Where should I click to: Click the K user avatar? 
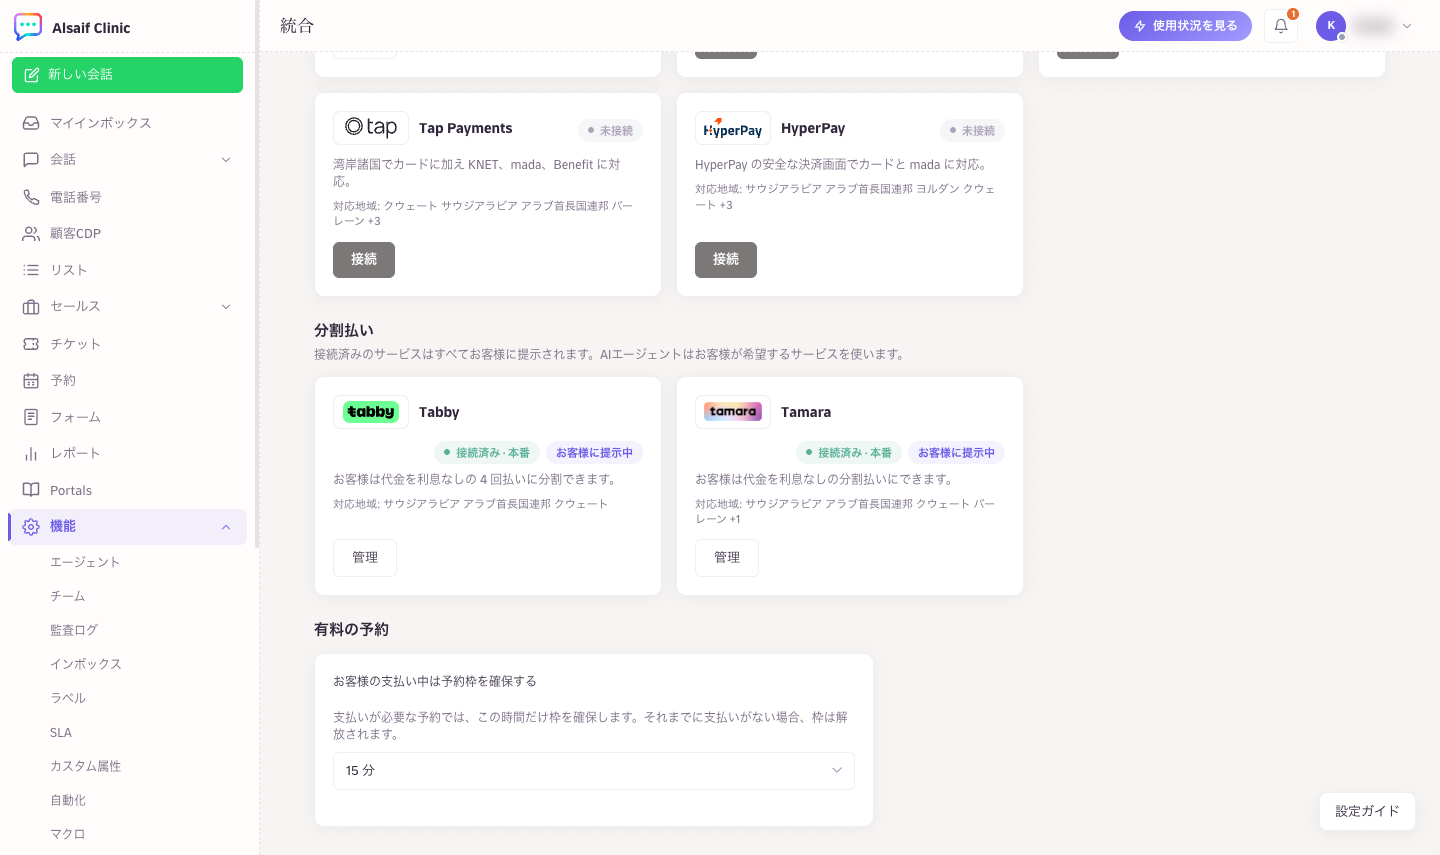[x=1331, y=26]
